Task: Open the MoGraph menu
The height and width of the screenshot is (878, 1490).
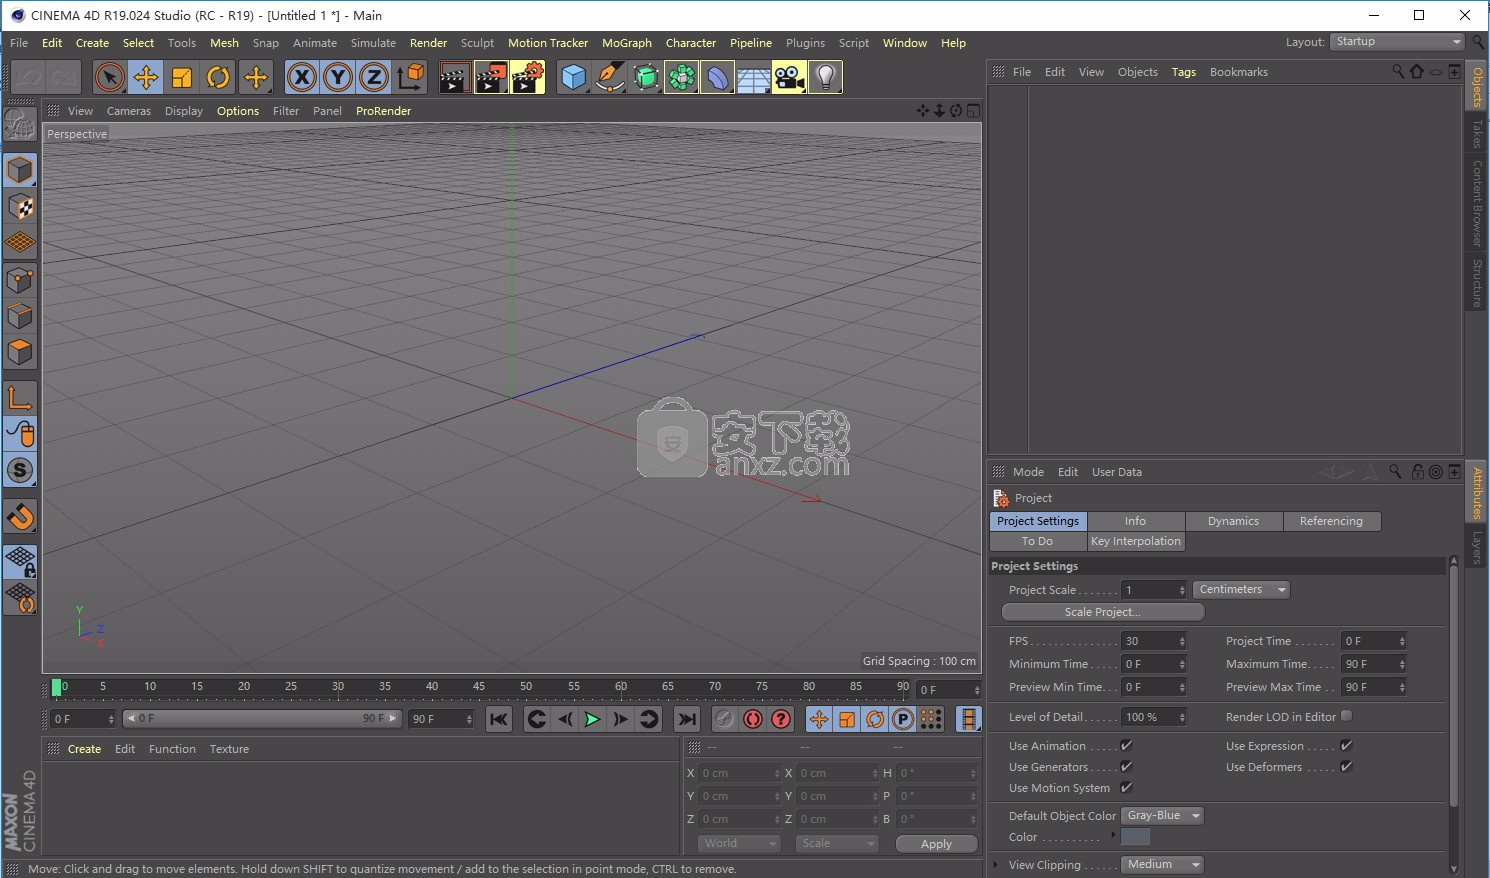Action: click(627, 43)
